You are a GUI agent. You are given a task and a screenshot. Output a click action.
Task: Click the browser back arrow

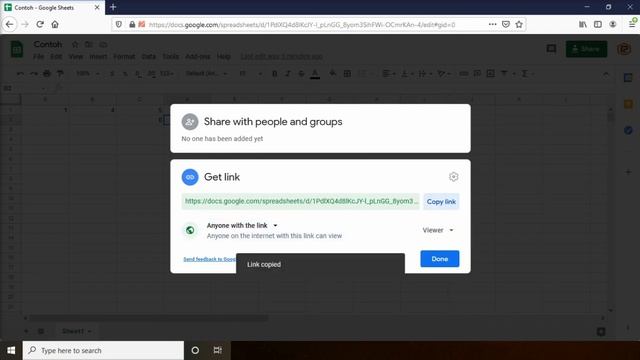[x=9, y=24]
